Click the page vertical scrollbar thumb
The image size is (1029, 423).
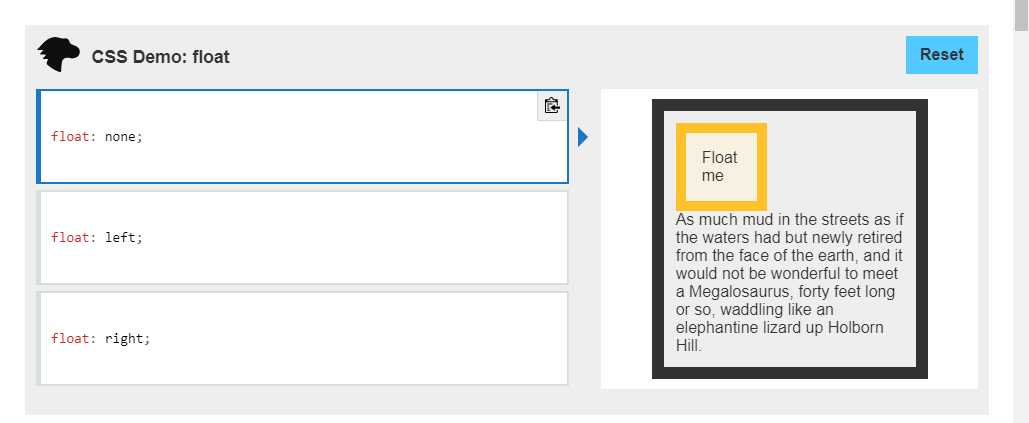click(x=1021, y=14)
